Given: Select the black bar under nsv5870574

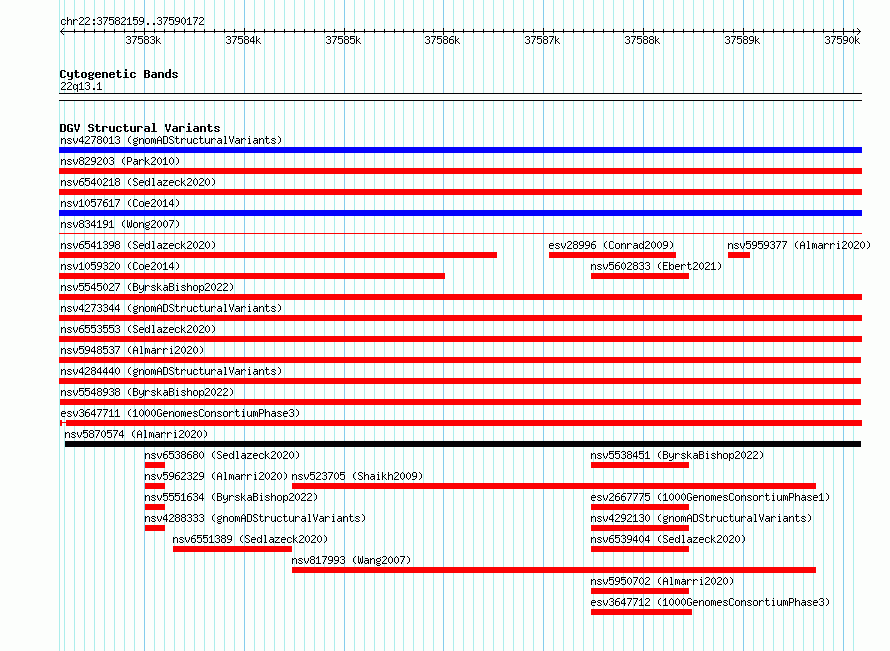Looking at the screenshot, I should coord(463,444).
